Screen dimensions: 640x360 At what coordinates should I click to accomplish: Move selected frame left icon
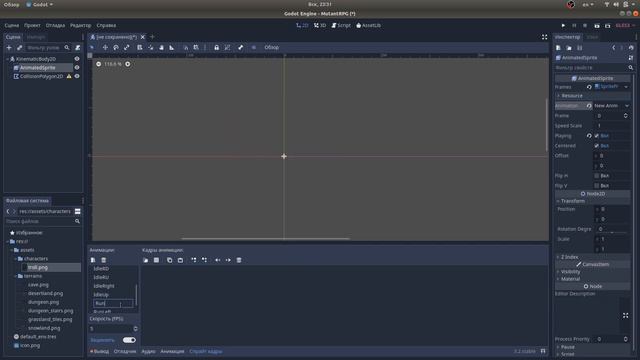(218, 260)
